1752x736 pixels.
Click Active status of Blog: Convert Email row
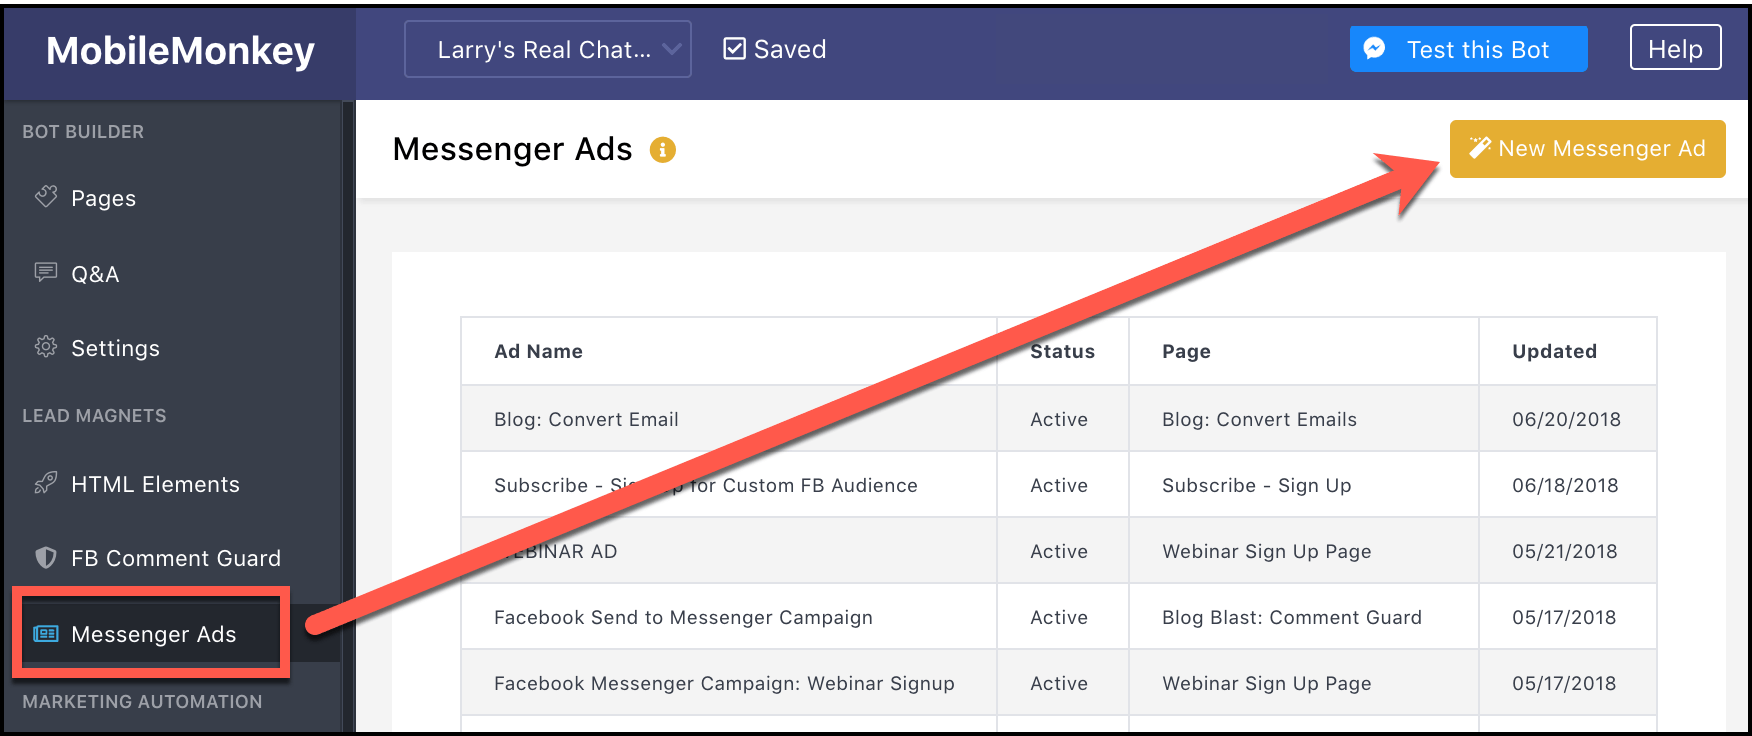tap(1059, 419)
